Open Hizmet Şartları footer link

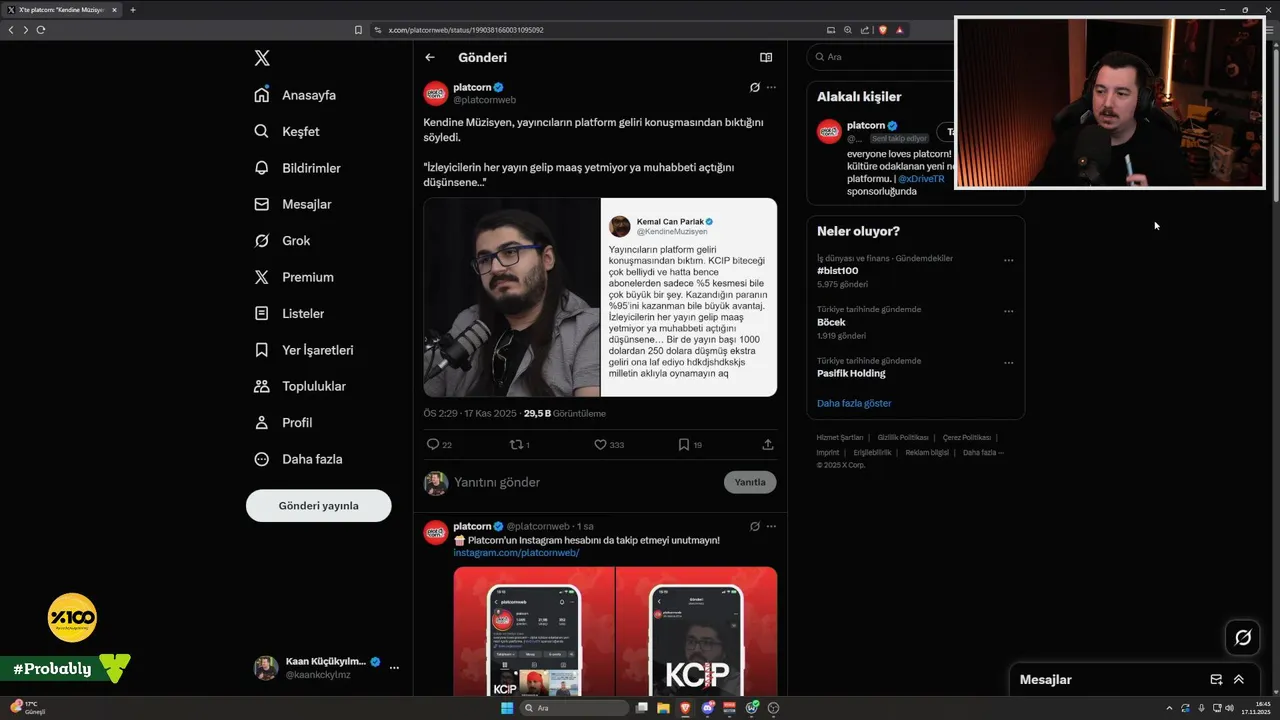coord(840,437)
